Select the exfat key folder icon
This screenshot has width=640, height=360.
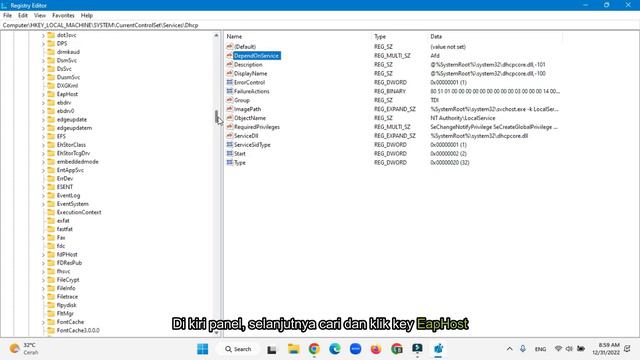(x=51, y=221)
